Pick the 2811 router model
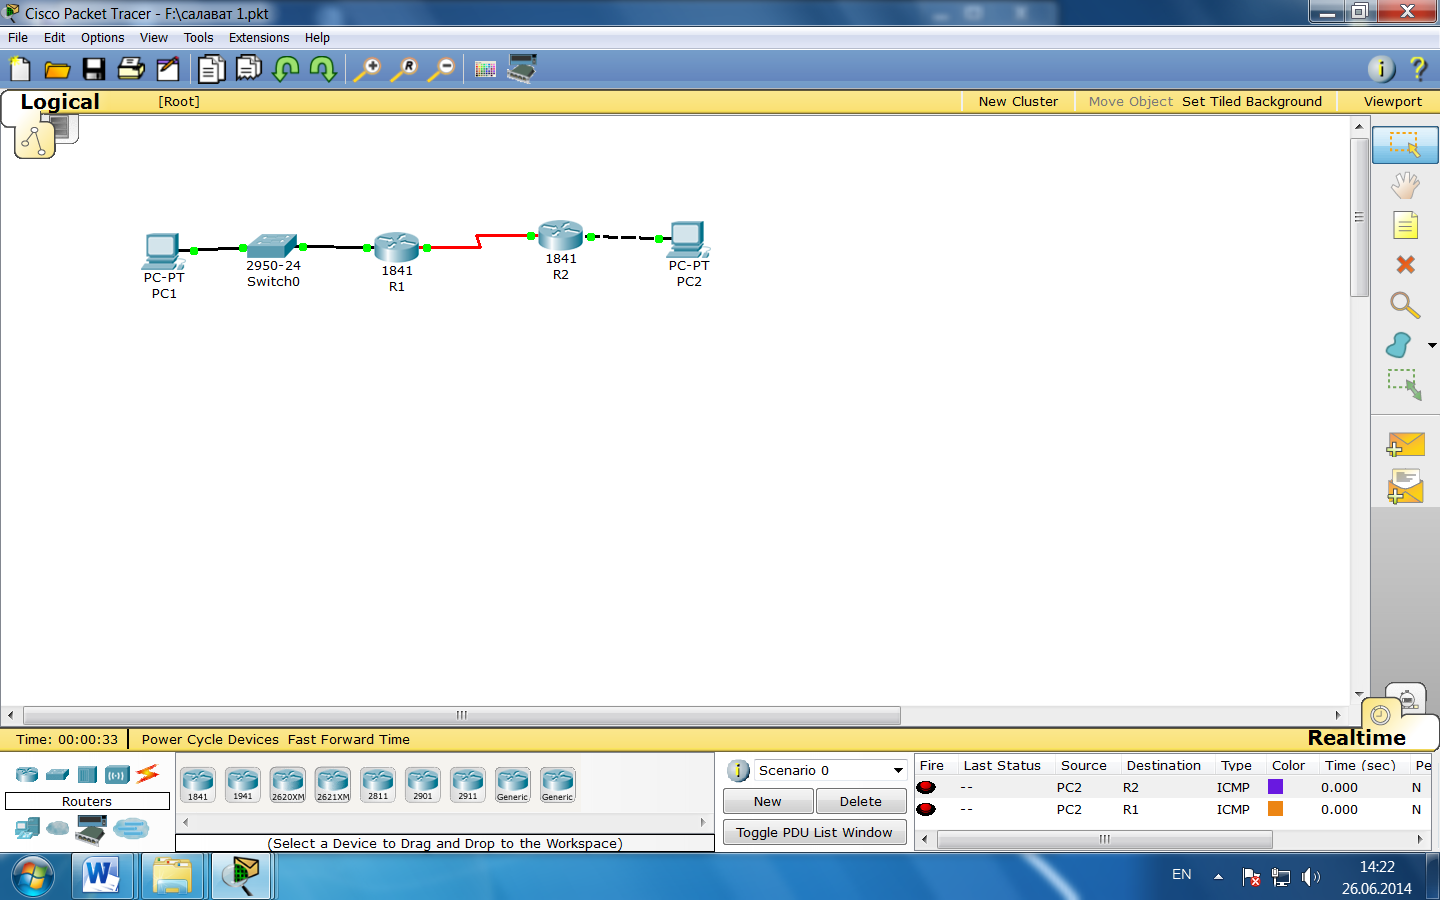 coord(378,785)
